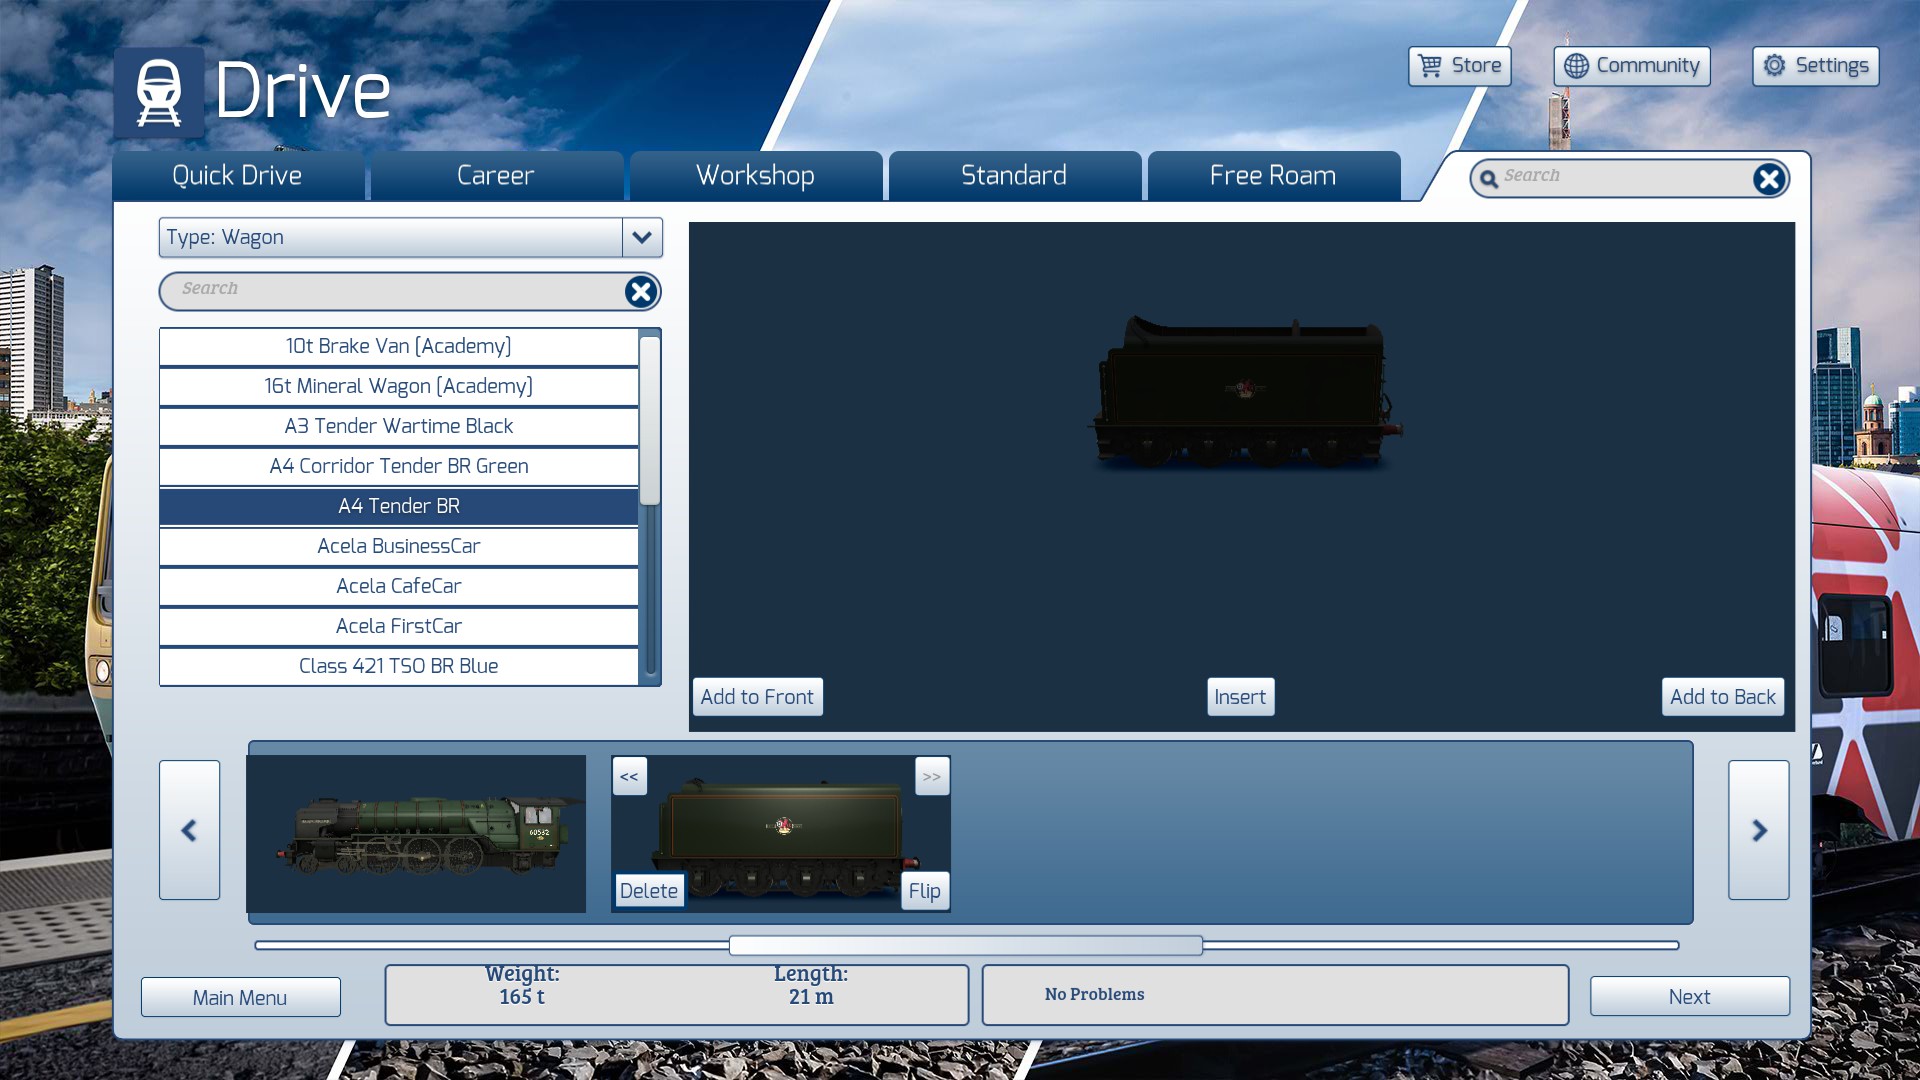Open the Free Roam tab
1920x1080 pixels.
(x=1272, y=176)
